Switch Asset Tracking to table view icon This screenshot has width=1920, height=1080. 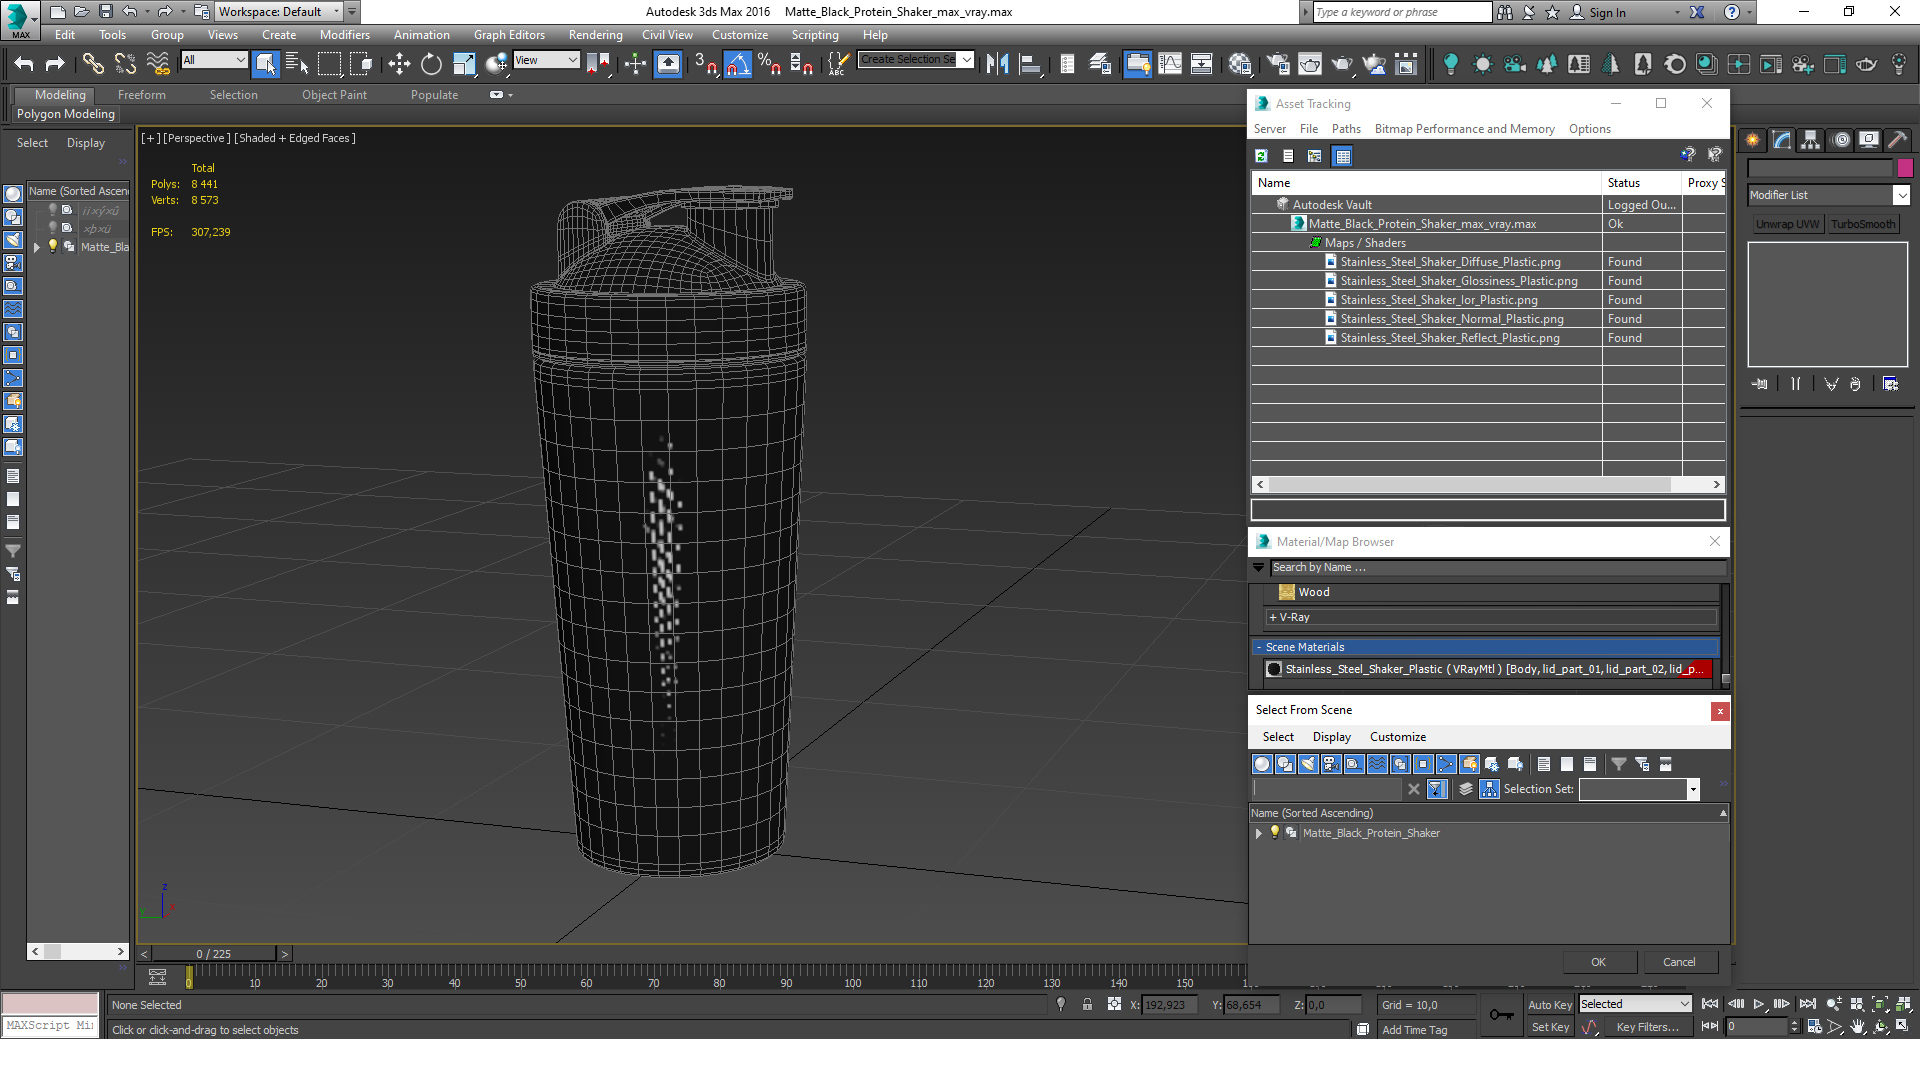coord(1343,156)
